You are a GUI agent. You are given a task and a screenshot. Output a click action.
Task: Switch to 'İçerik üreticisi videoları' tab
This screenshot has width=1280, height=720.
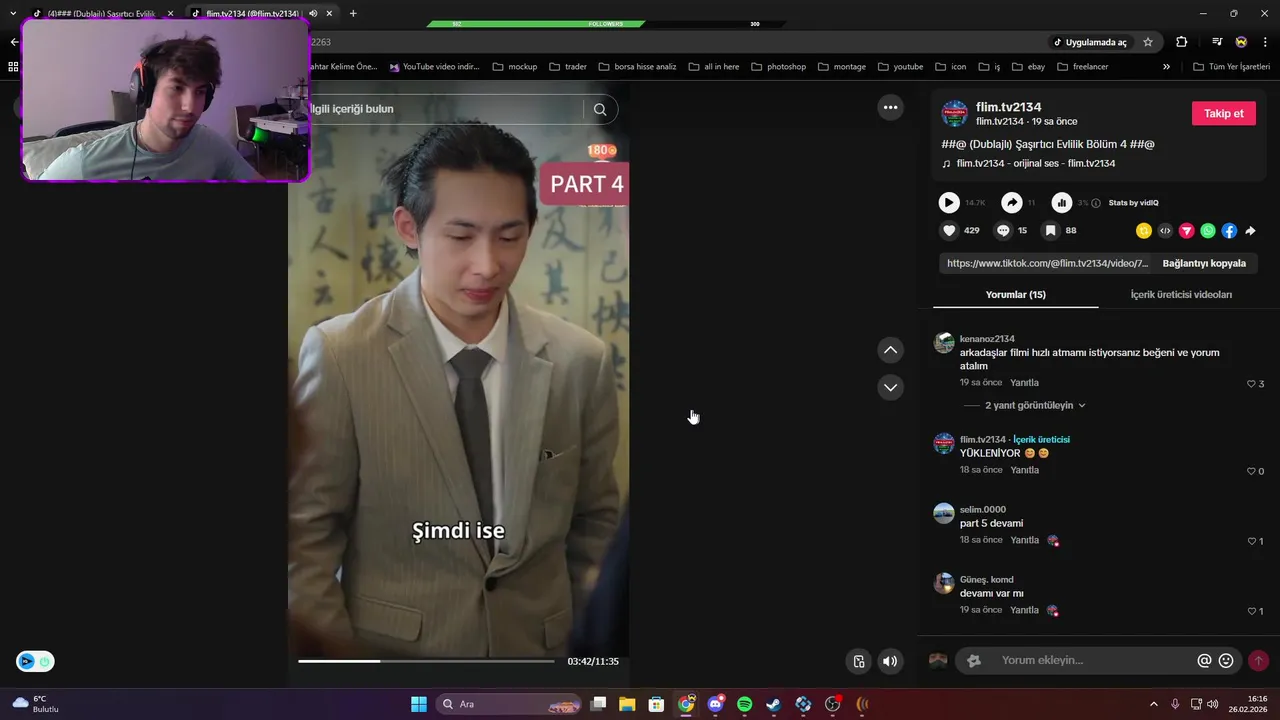click(x=1181, y=294)
